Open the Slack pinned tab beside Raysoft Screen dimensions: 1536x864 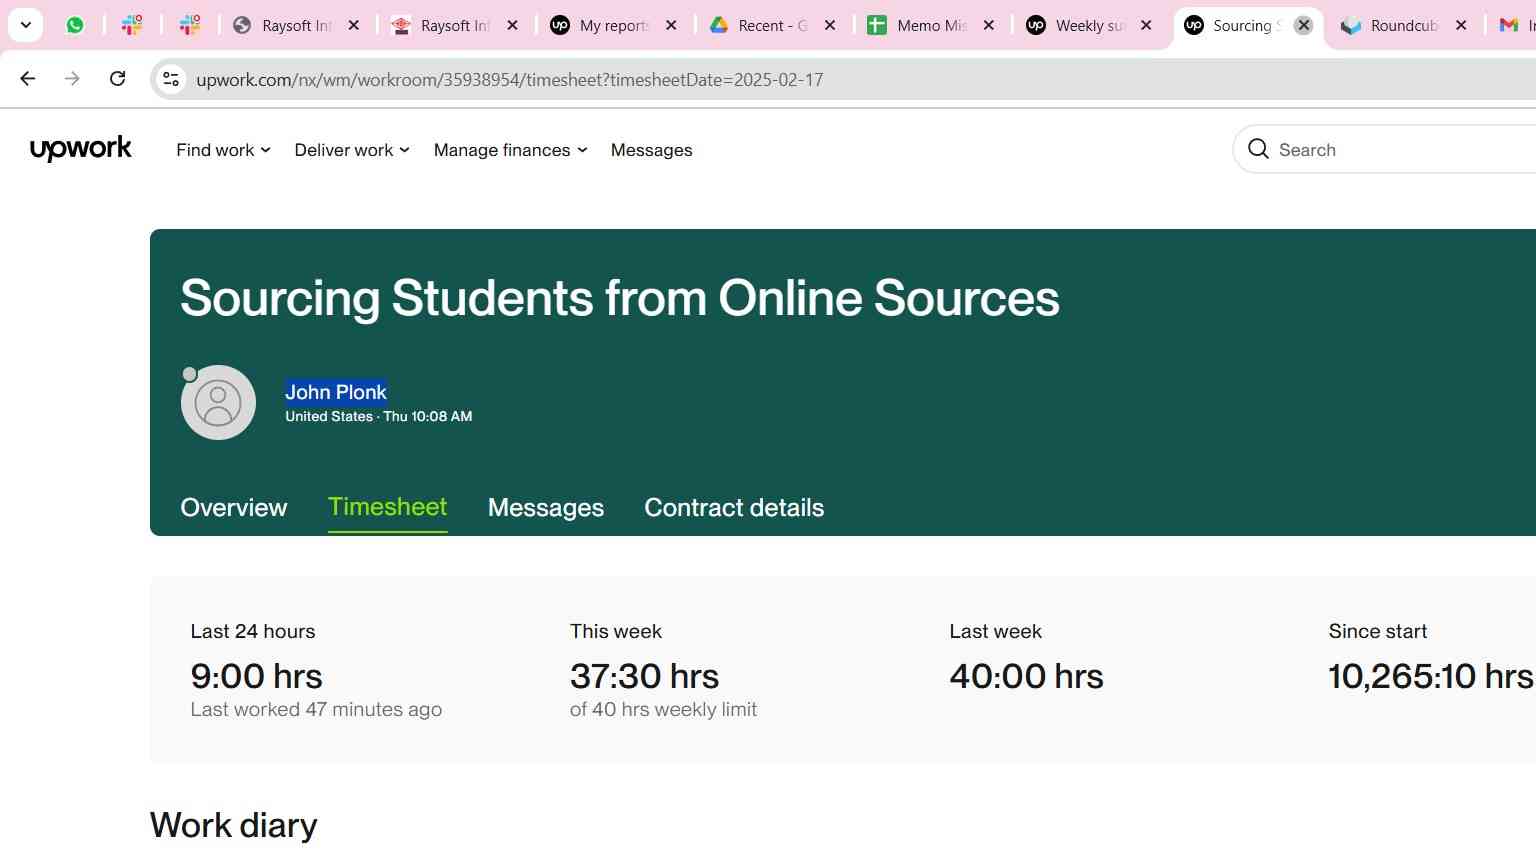[190, 25]
